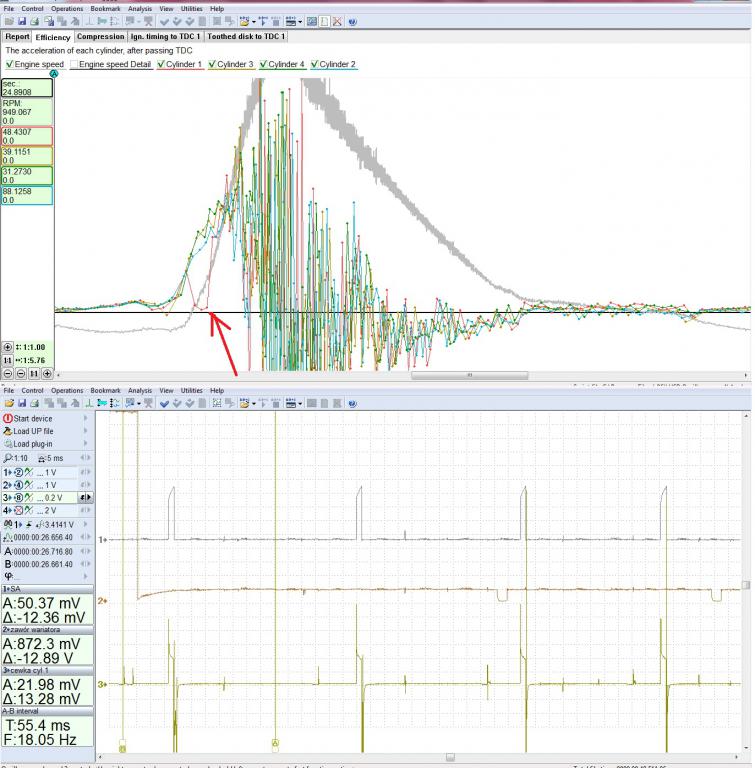Expand the Start device submenu arrow
This screenshot has width=755, height=768.
click(x=87, y=418)
